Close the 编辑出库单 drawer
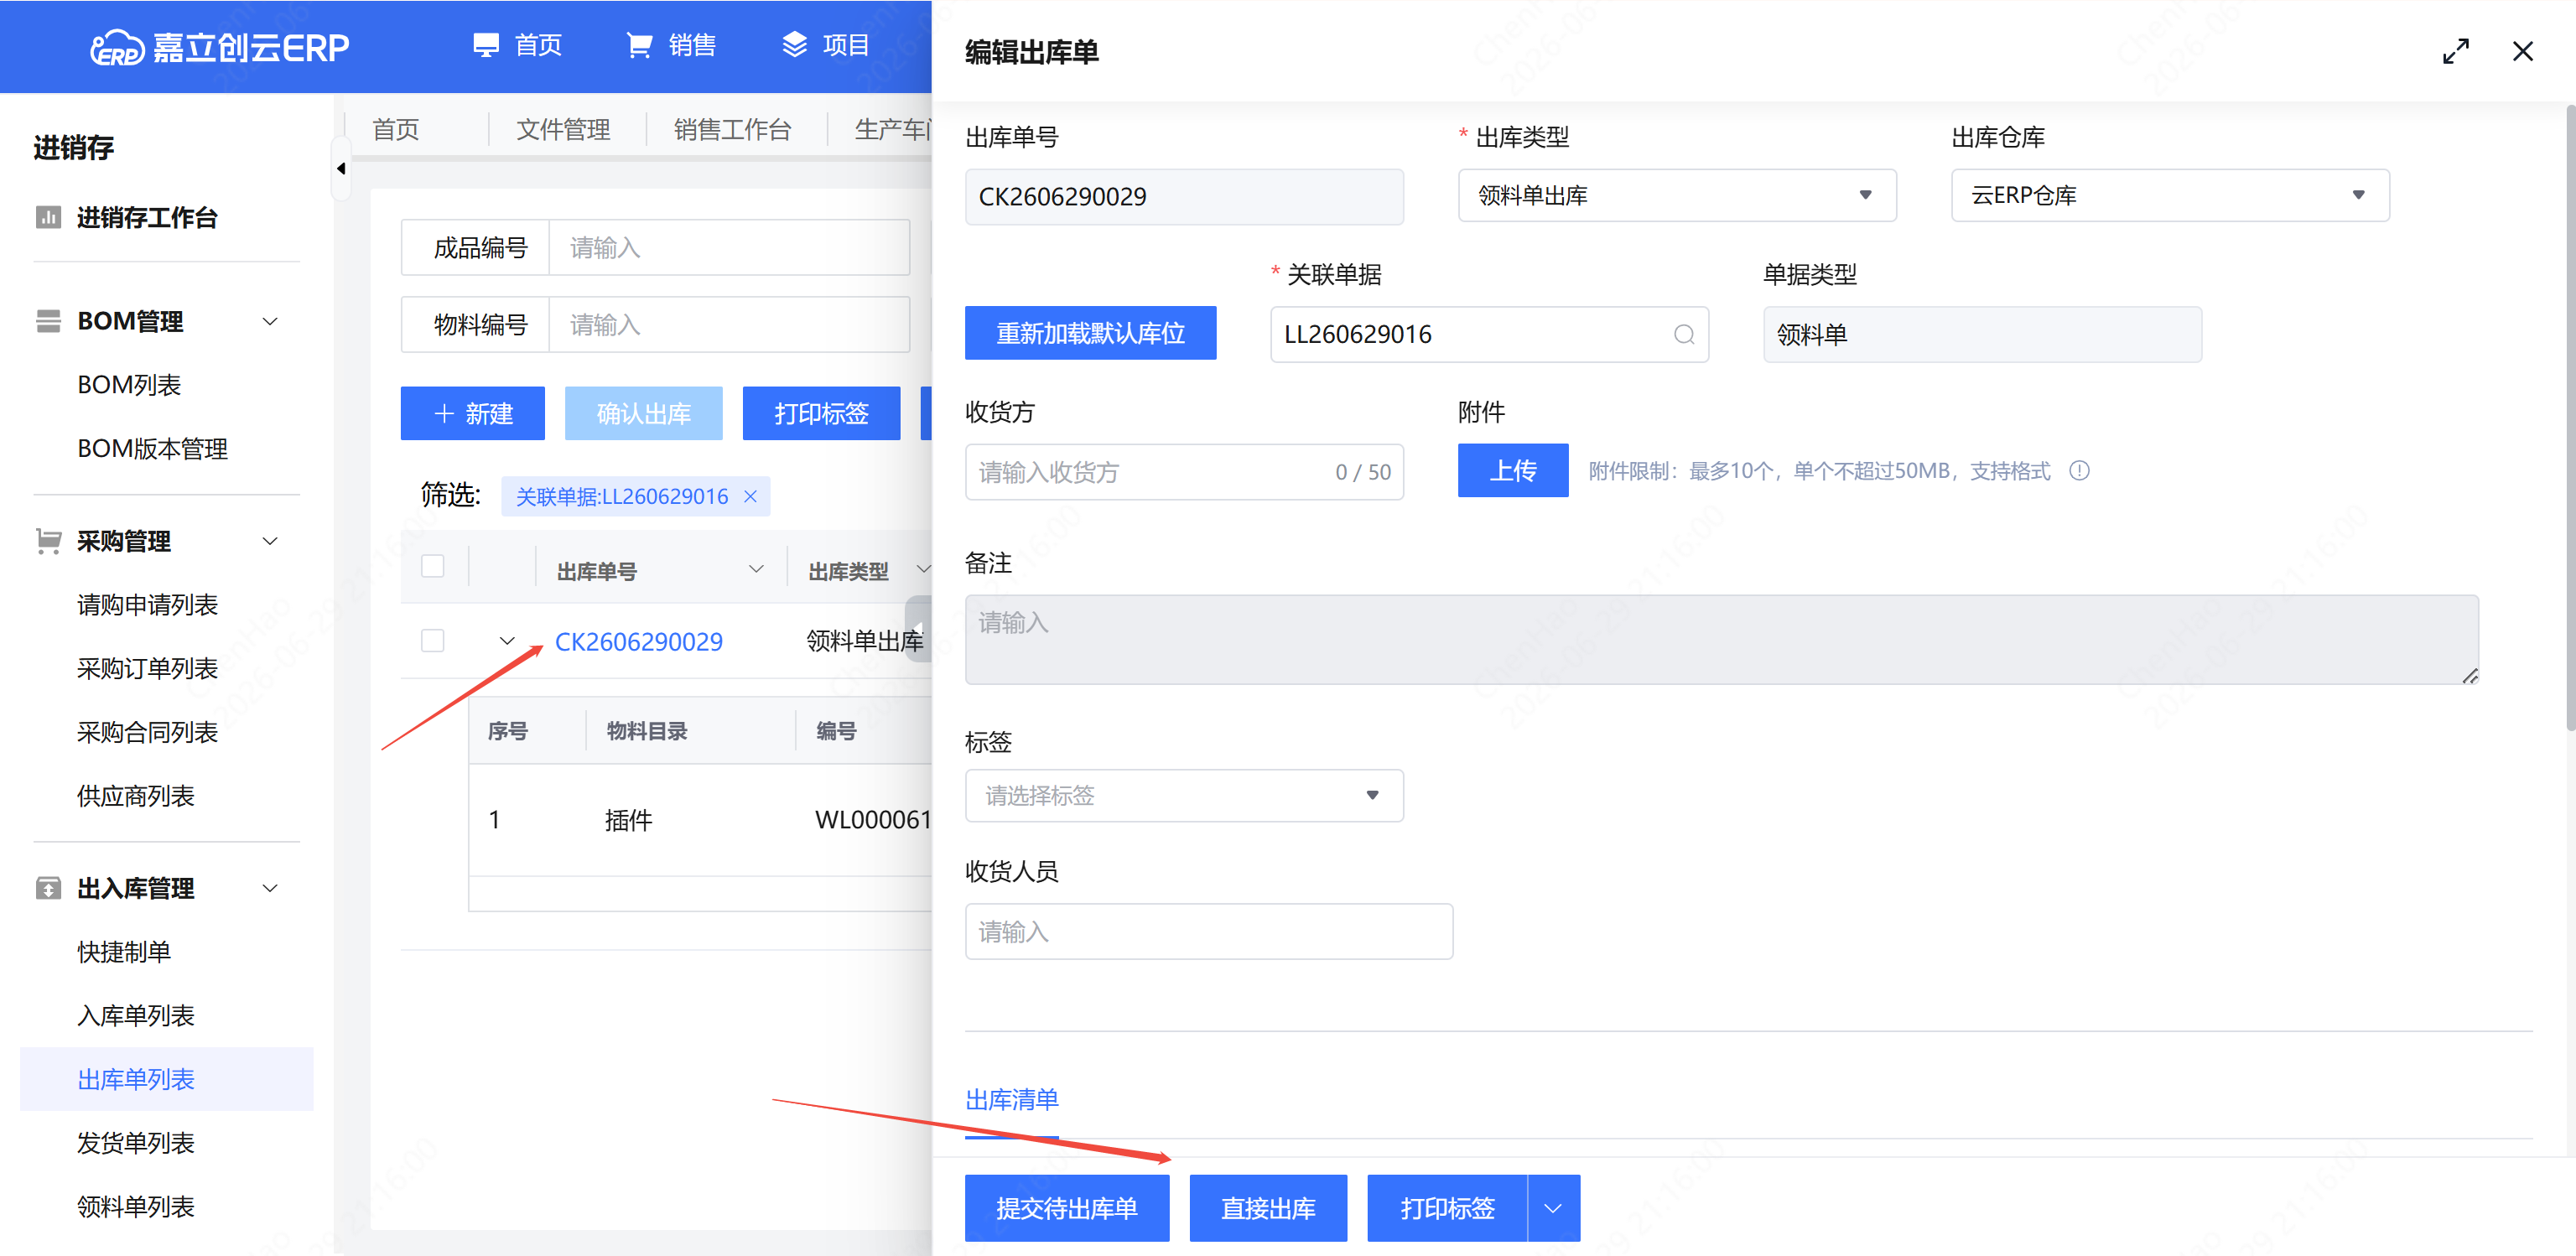This screenshot has height=1256, width=2576. 2522,51
